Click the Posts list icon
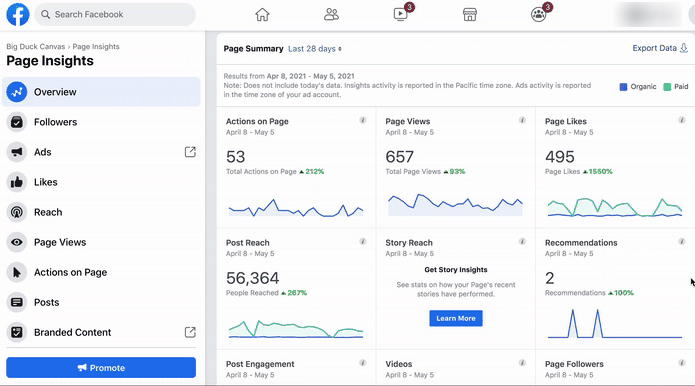Screen dimensions: 695x386 (17, 302)
